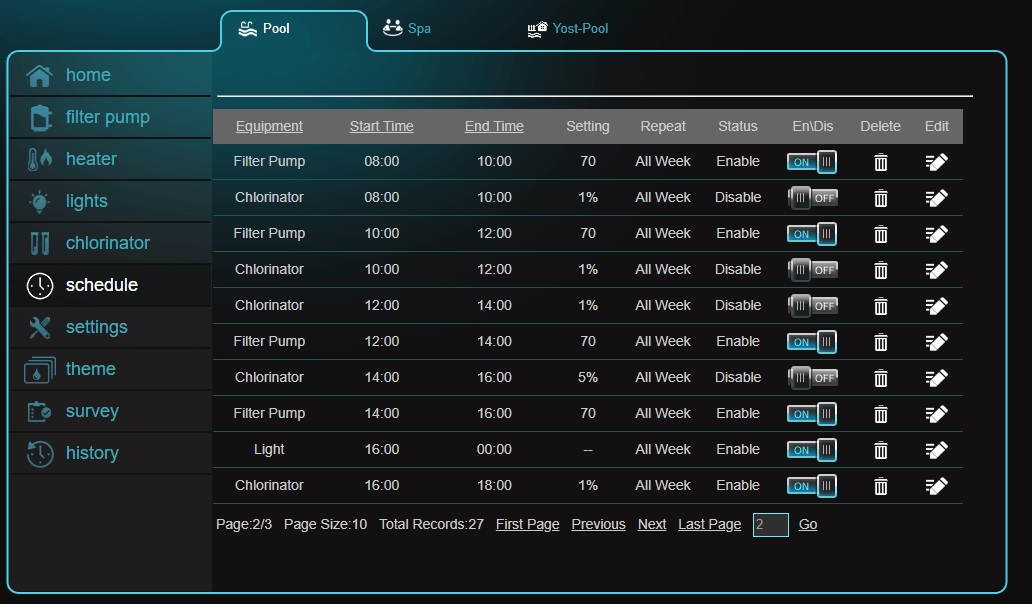The image size is (1032, 604).
Task: Open the chlorinator section
Action: [110, 243]
